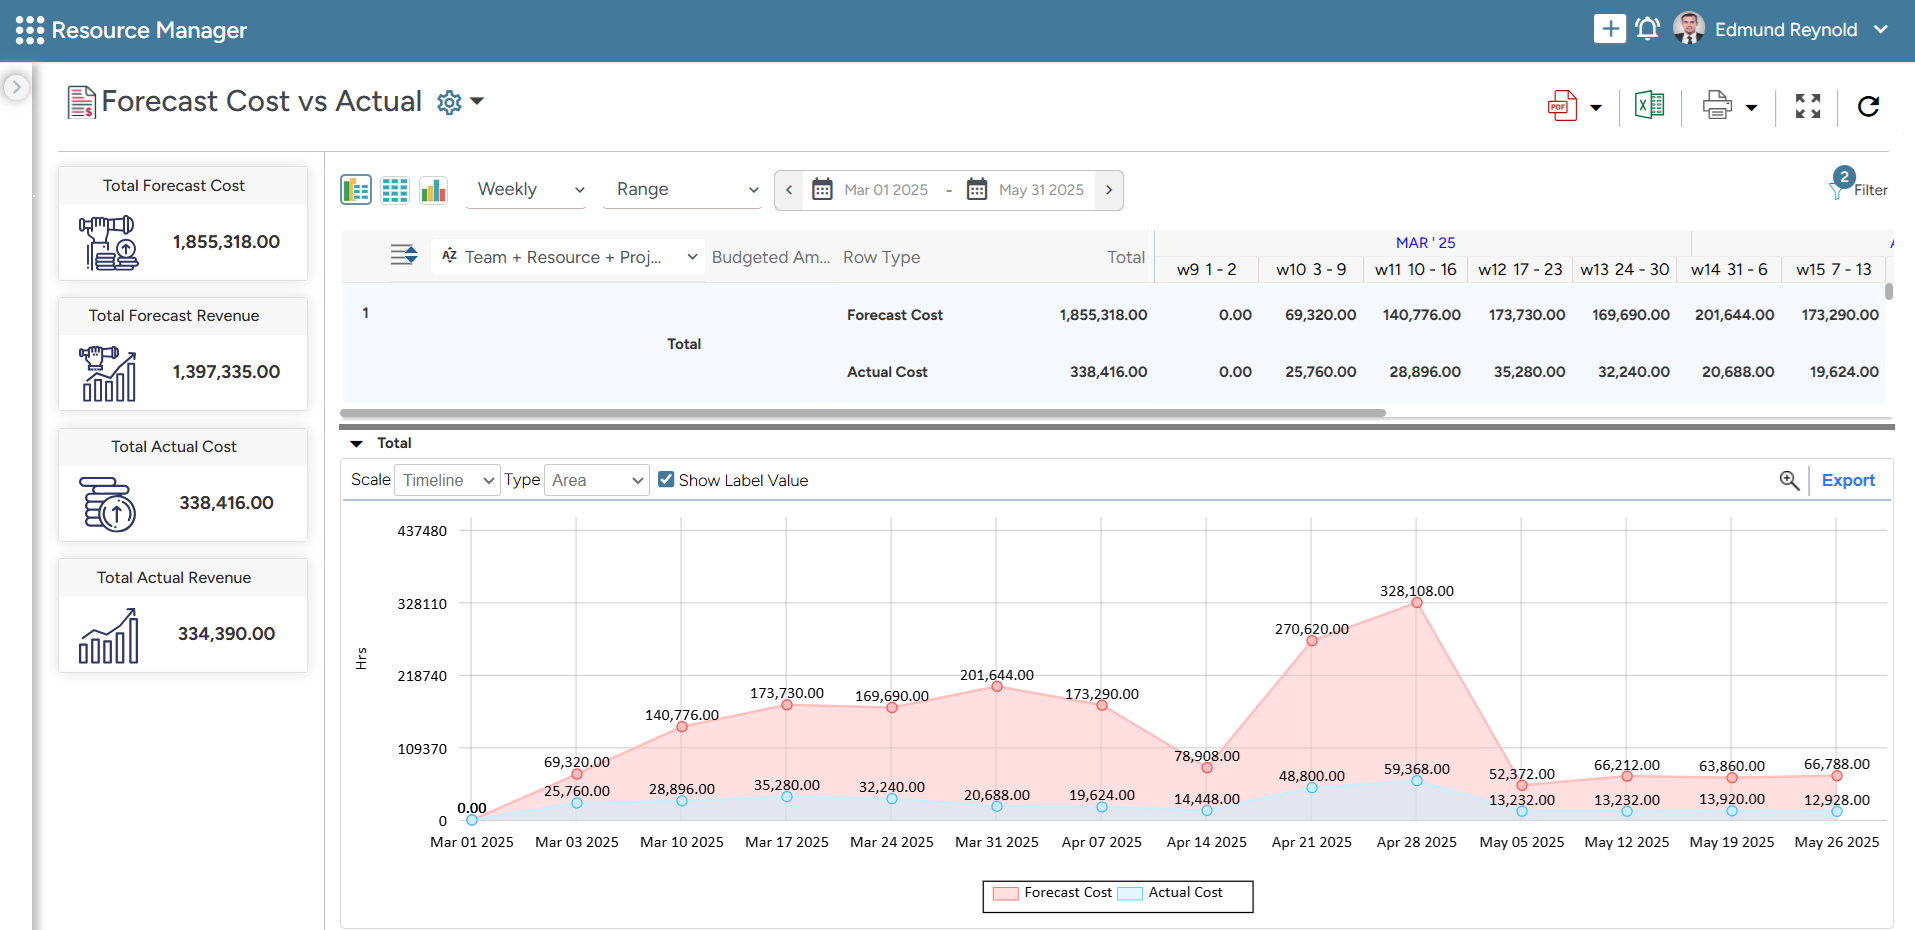Image resolution: width=1915 pixels, height=930 pixels.
Task: Click the Forecast Cost vs Actual report icon
Action: [x=81, y=102]
